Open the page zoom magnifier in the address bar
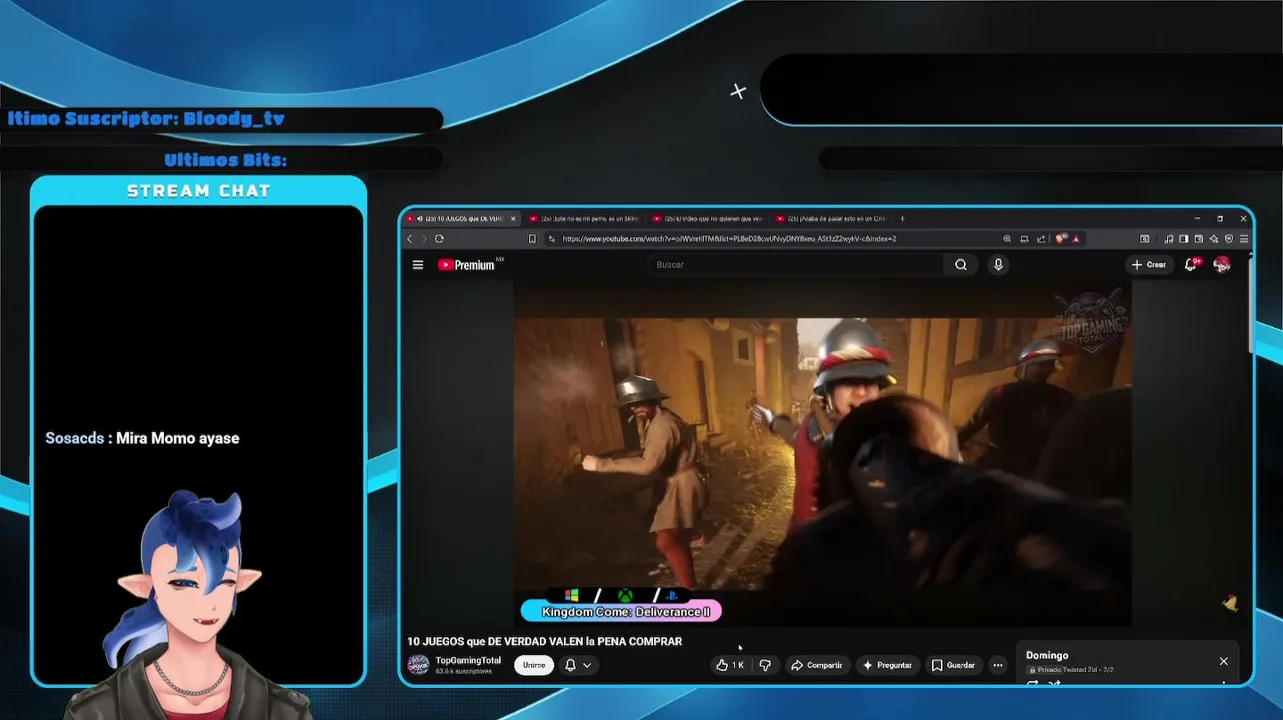1283x720 pixels. point(1007,239)
